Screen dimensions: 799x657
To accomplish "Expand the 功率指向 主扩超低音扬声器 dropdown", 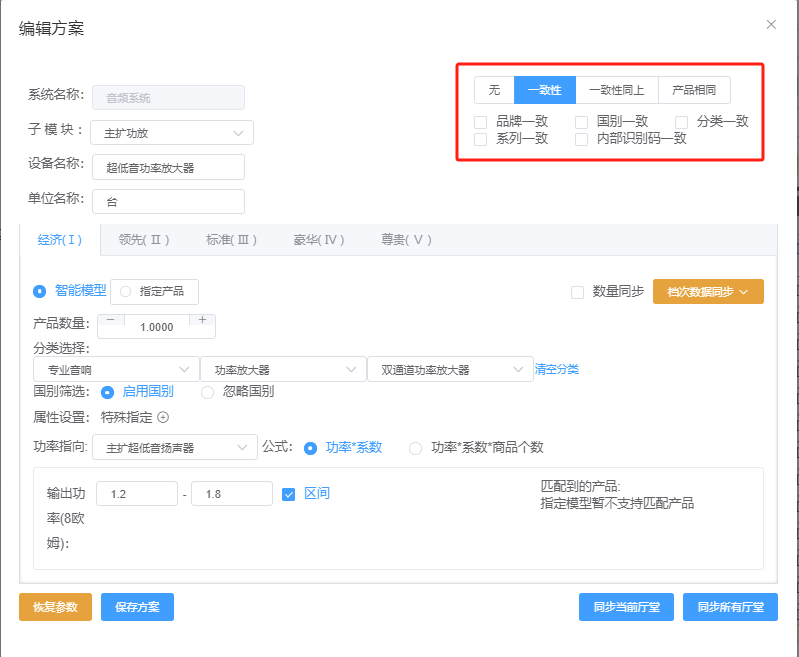I will [174, 448].
